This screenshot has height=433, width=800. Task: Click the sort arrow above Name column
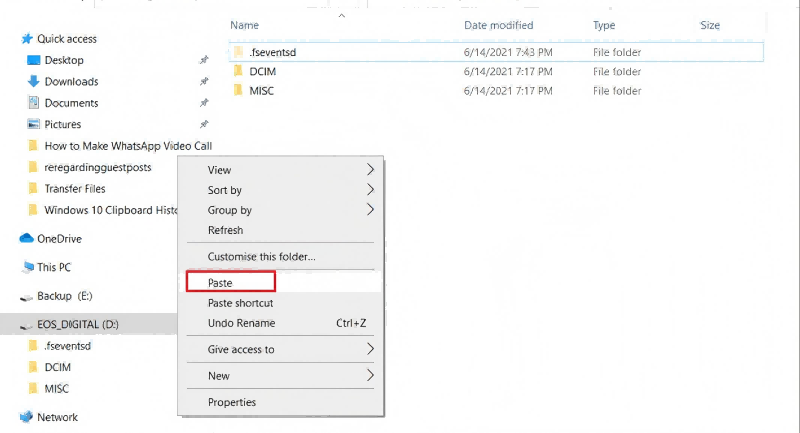[342, 16]
